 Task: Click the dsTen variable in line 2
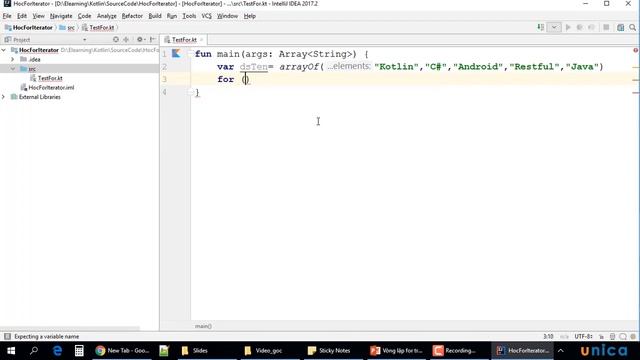point(253,67)
